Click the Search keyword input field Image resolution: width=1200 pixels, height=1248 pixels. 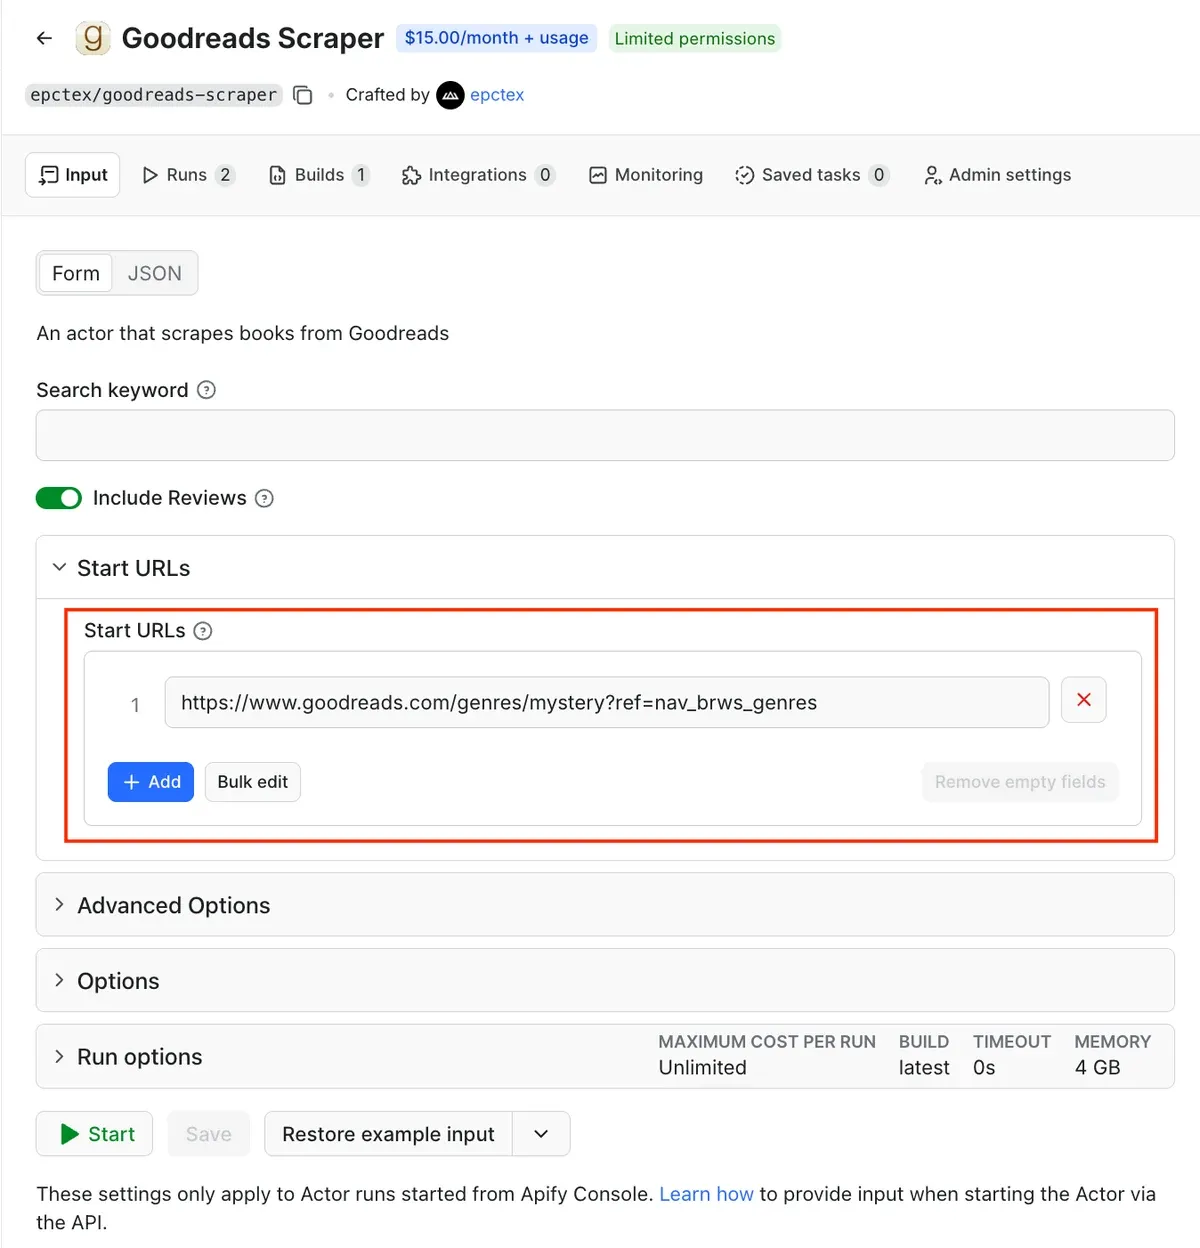coord(605,435)
